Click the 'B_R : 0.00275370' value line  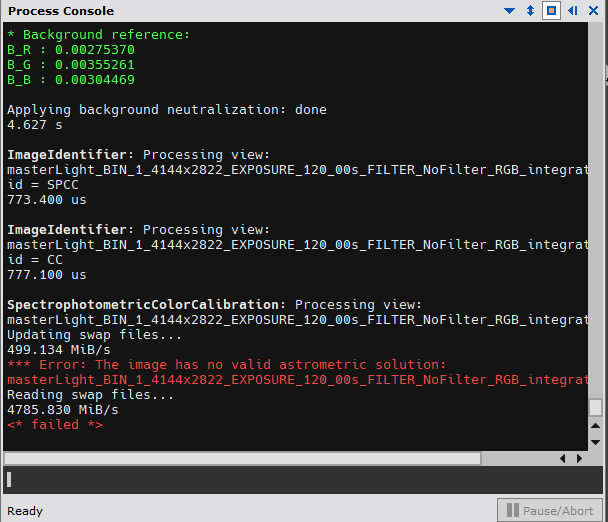tap(71, 50)
